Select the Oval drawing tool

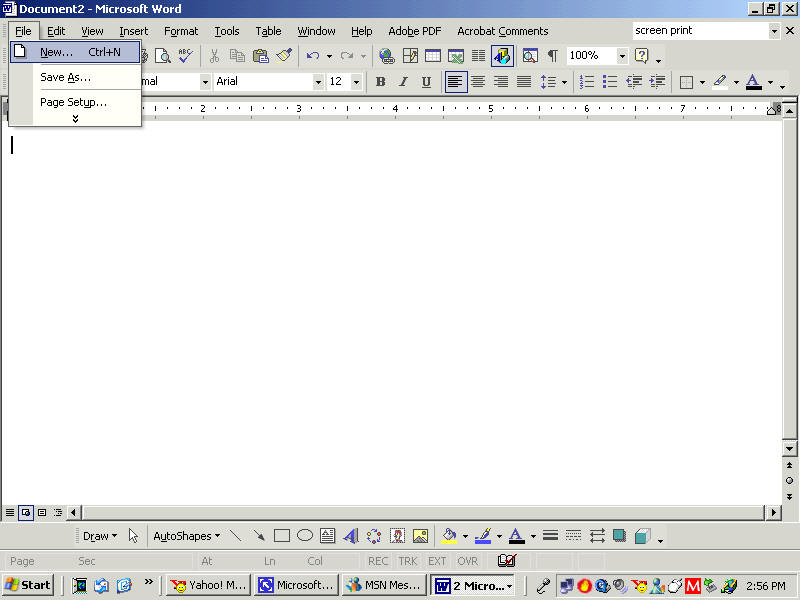click(305, 536)
